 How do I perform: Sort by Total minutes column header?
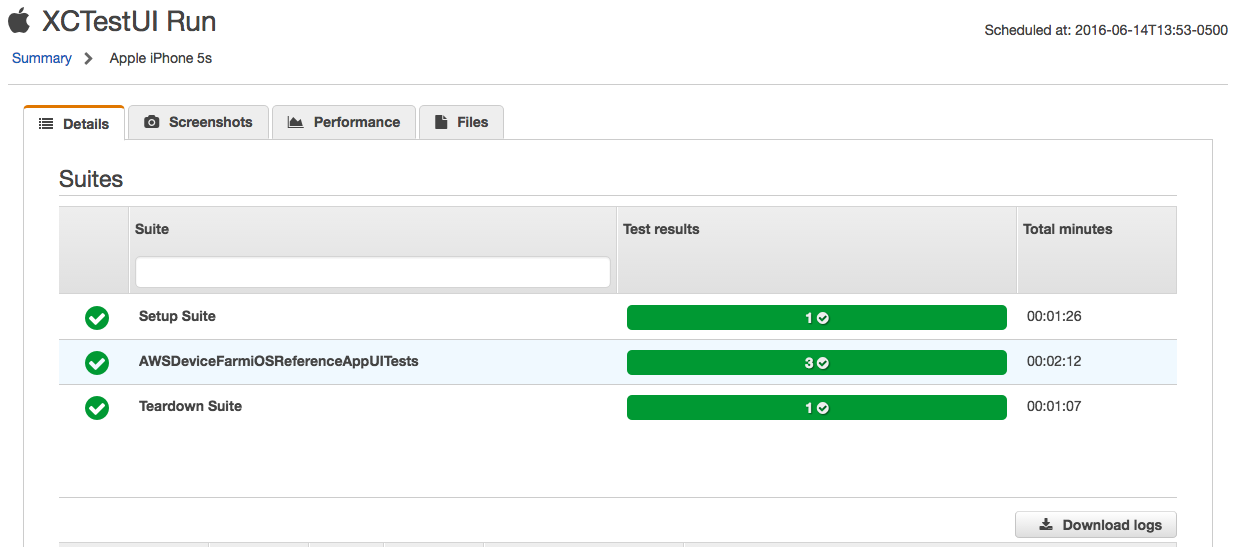click(x=1067, y=229)
